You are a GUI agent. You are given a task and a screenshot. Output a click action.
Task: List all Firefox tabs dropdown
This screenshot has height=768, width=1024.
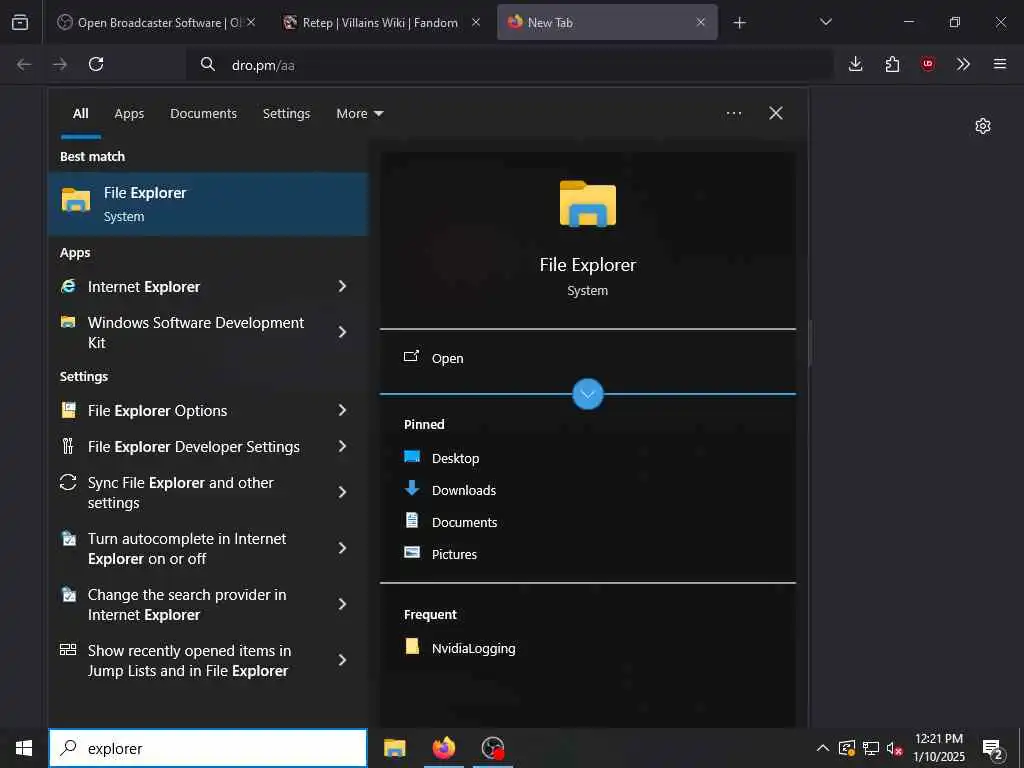825,23
